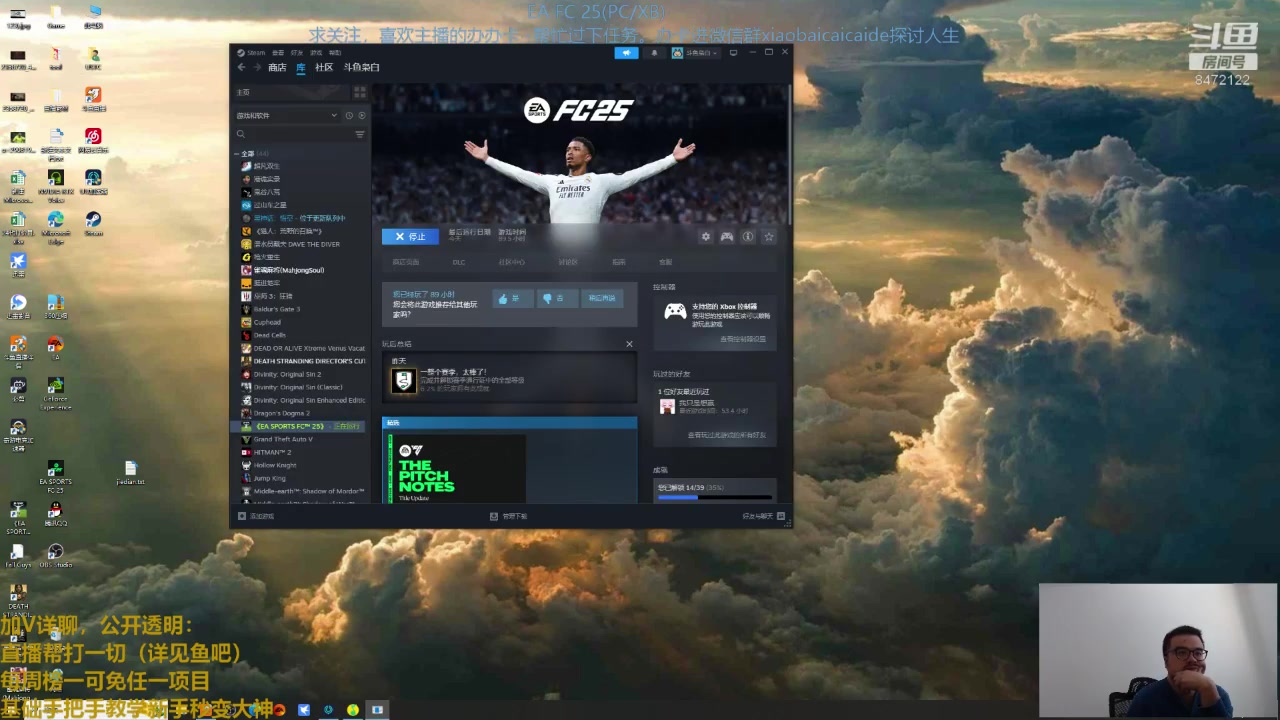Click the yesterday's achievement badge icon

(x=403, y=381)
